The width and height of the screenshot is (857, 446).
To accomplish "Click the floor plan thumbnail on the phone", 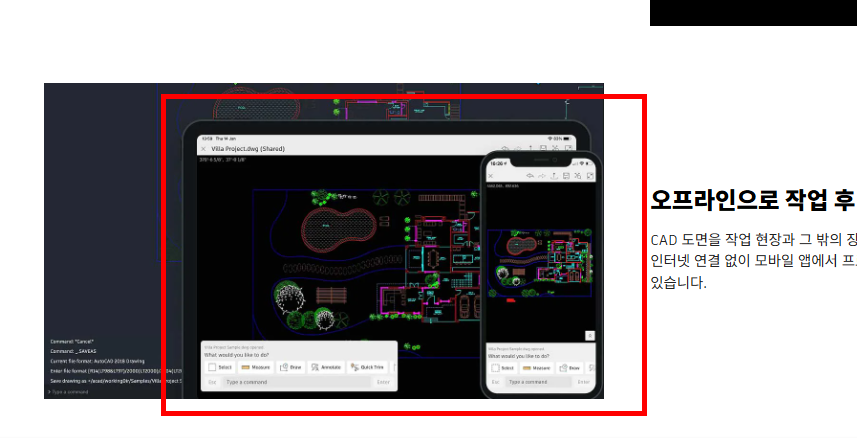I will 539,263.
